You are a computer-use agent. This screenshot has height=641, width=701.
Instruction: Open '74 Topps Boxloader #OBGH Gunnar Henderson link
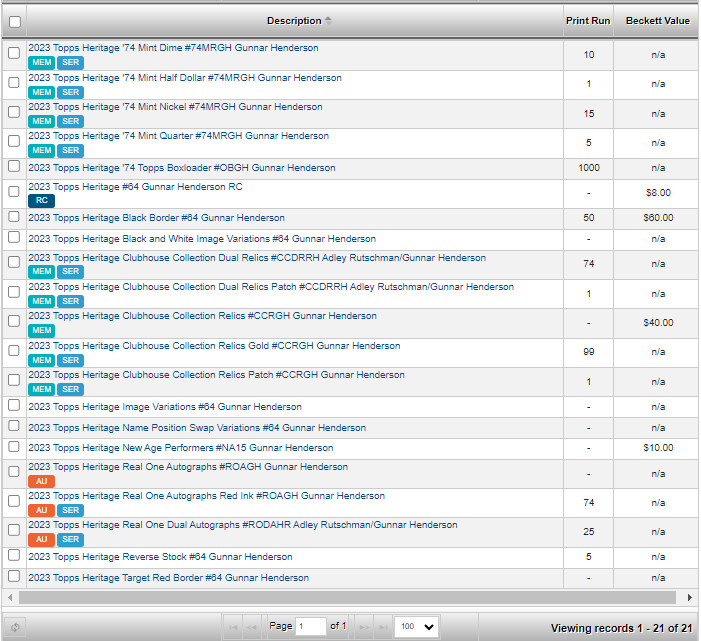[x=182, y=168]
